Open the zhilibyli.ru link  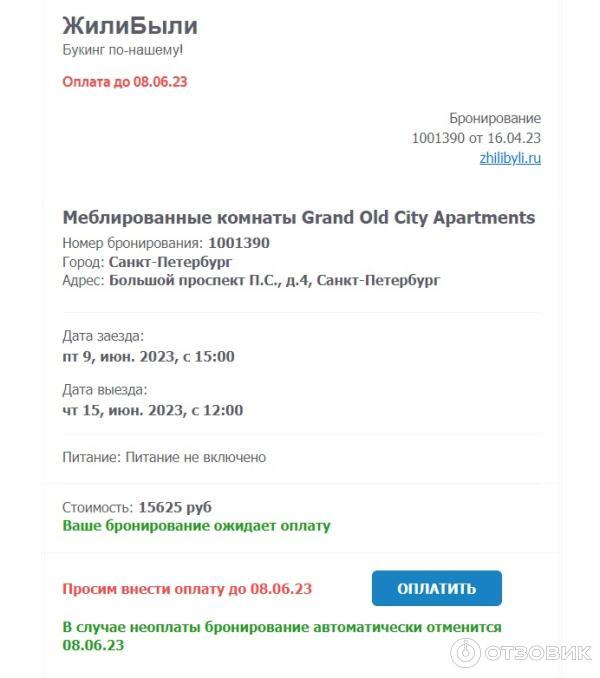[510, 158]
